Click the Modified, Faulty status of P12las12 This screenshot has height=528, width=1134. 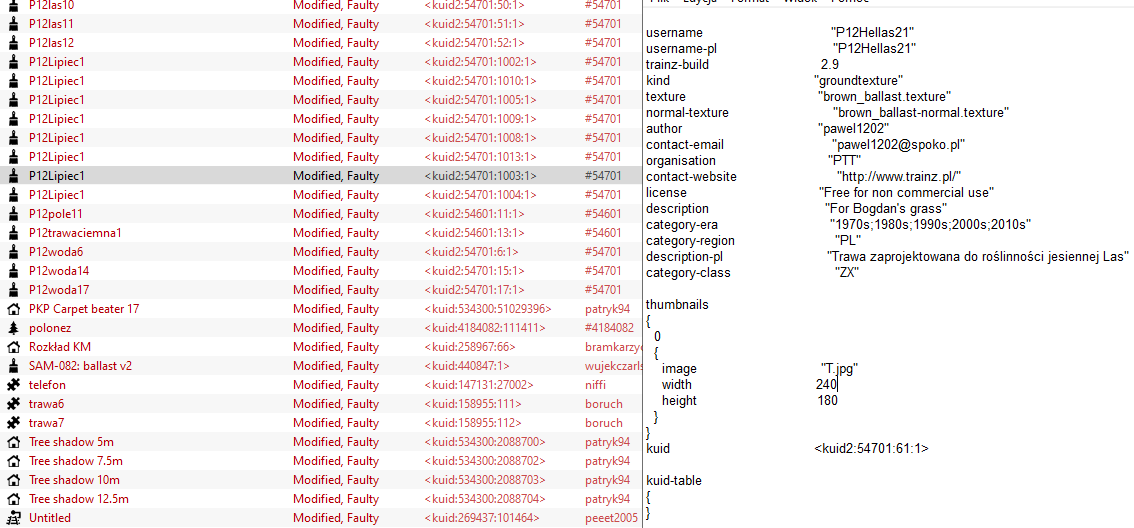click(336, 43)
